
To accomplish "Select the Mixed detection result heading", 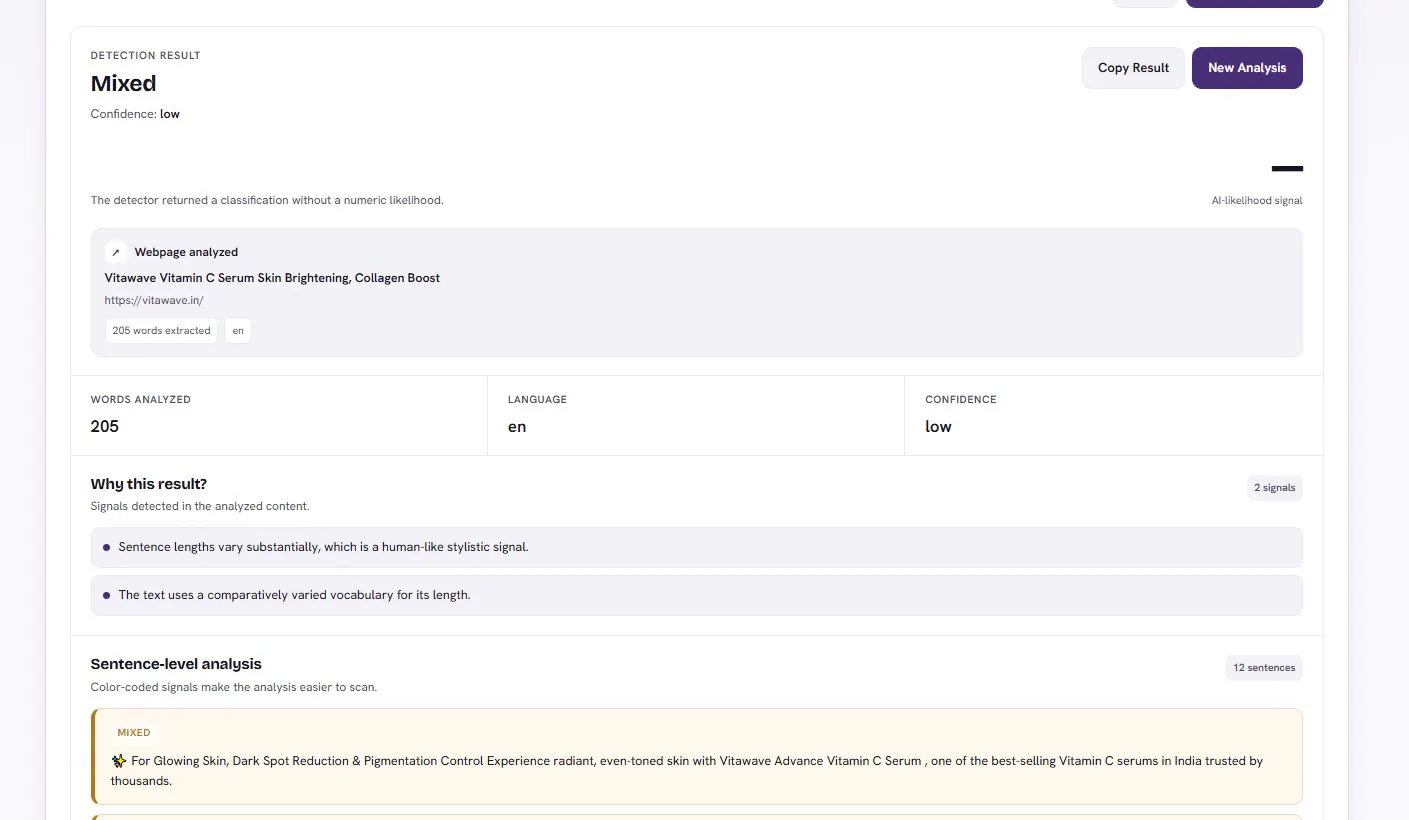I will tap(124, 84).
